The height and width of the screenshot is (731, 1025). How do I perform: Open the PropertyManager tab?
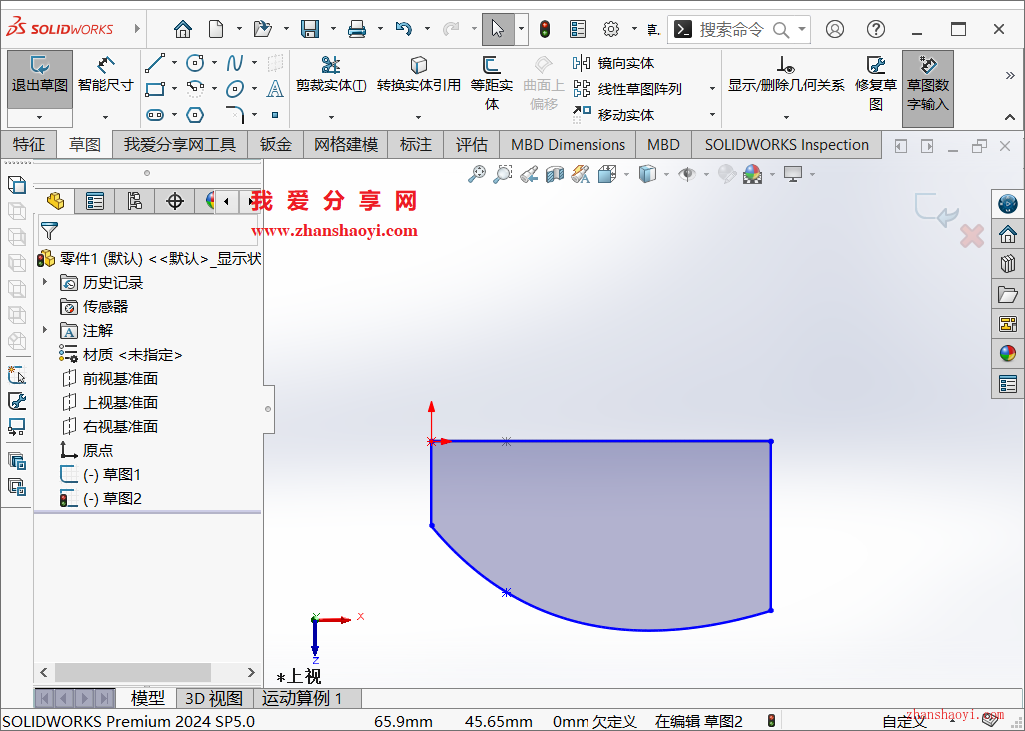[x=95, y=201]
